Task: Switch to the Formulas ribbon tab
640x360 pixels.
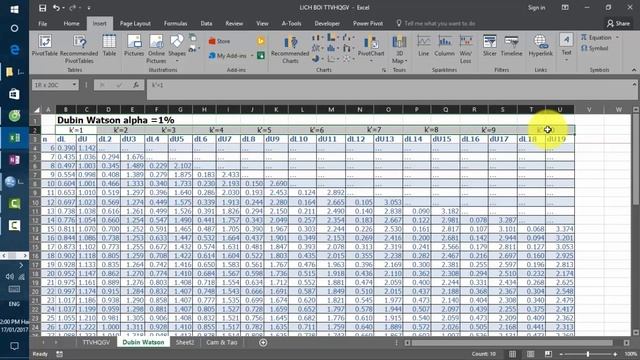Action: (176, 24)
